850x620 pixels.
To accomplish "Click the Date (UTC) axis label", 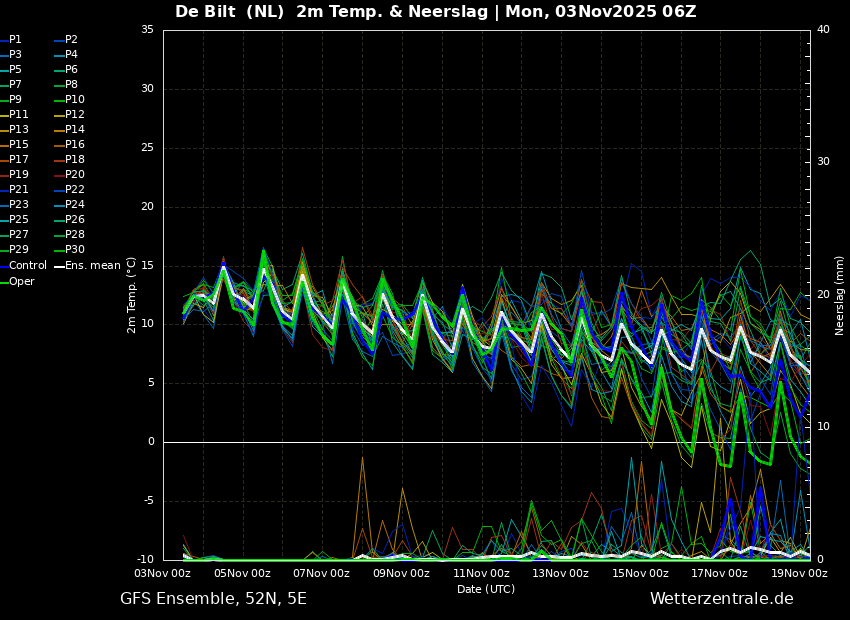I will pyautogui.click(x=486, y=590).
